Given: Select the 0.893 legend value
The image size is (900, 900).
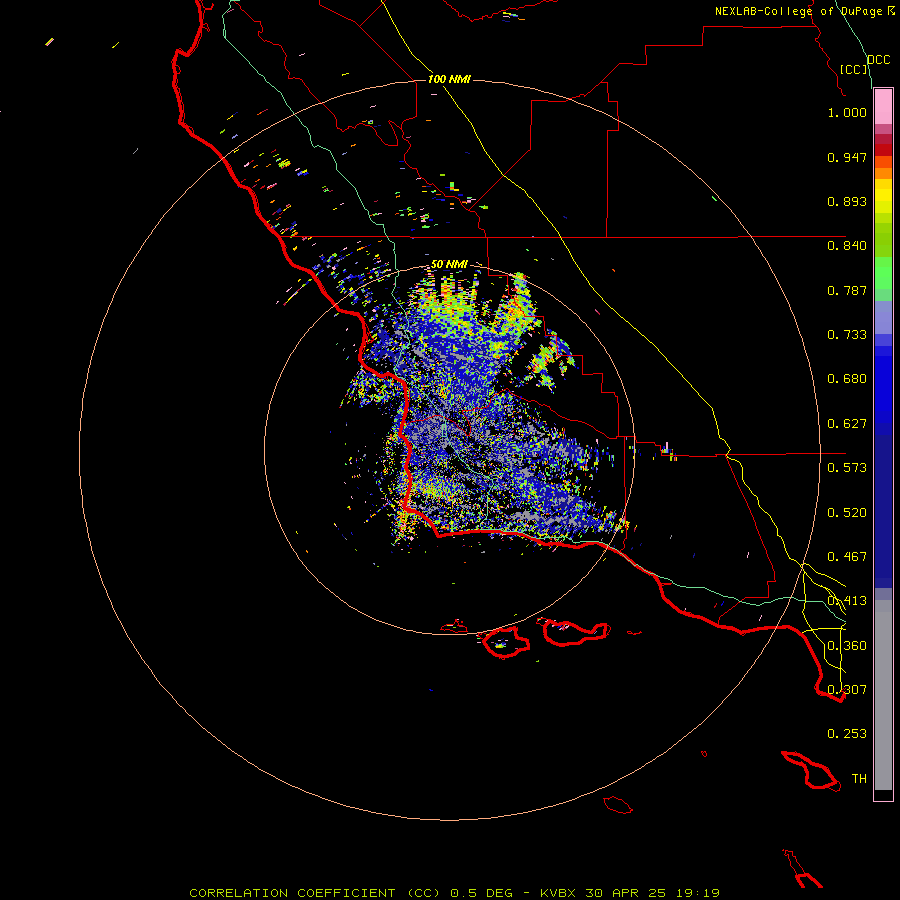Looking at the screenshot, I should coord(847,201).
